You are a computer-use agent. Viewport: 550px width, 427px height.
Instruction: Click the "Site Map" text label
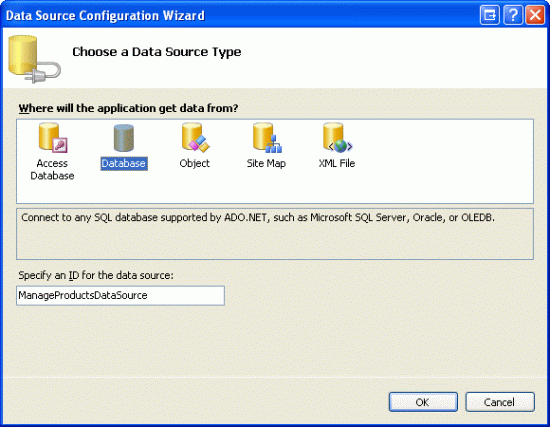pyautogui.click(x=266, y=164)
